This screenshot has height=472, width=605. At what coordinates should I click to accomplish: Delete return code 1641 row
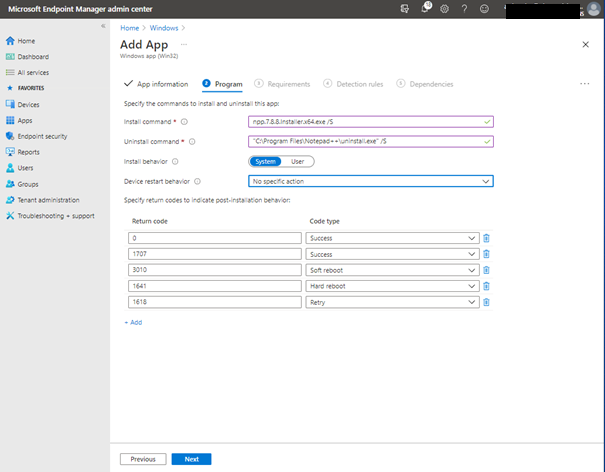[x=486, y=286]
